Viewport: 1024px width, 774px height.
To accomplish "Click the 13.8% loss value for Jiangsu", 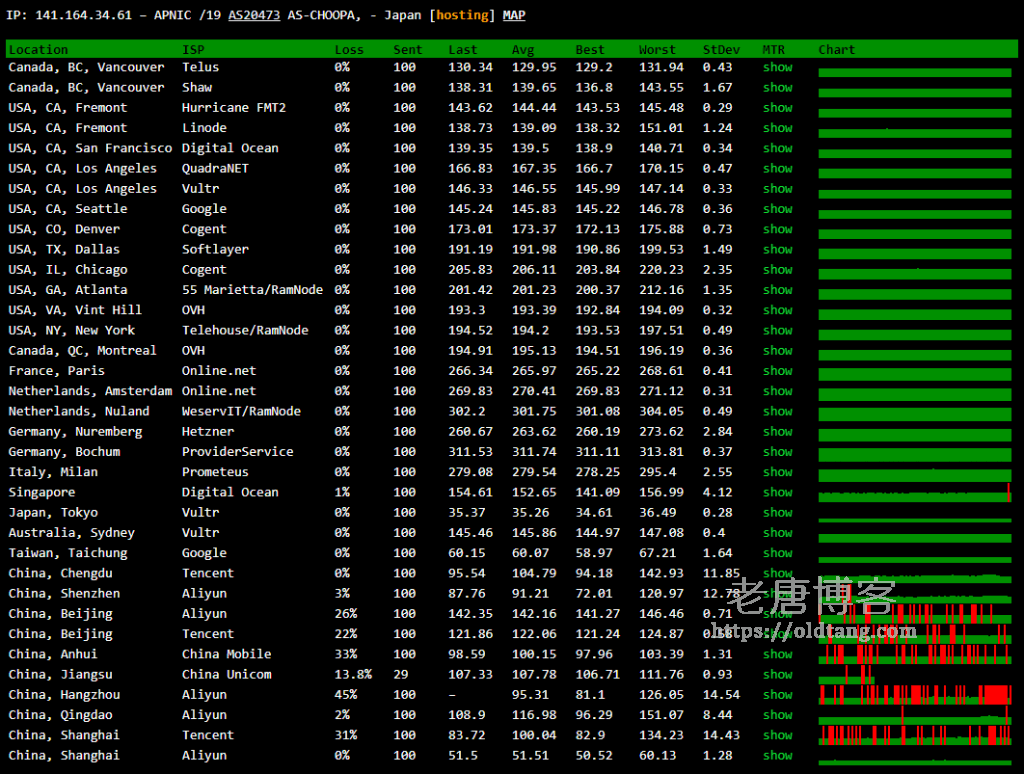I will click(x=353, y=675).
